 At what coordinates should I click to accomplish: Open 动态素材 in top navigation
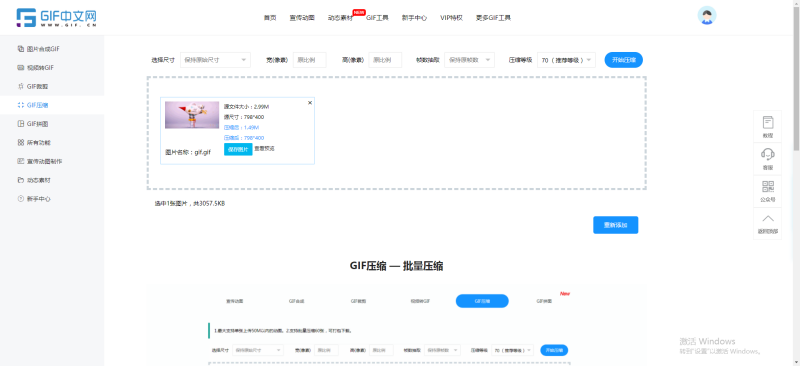340,18
